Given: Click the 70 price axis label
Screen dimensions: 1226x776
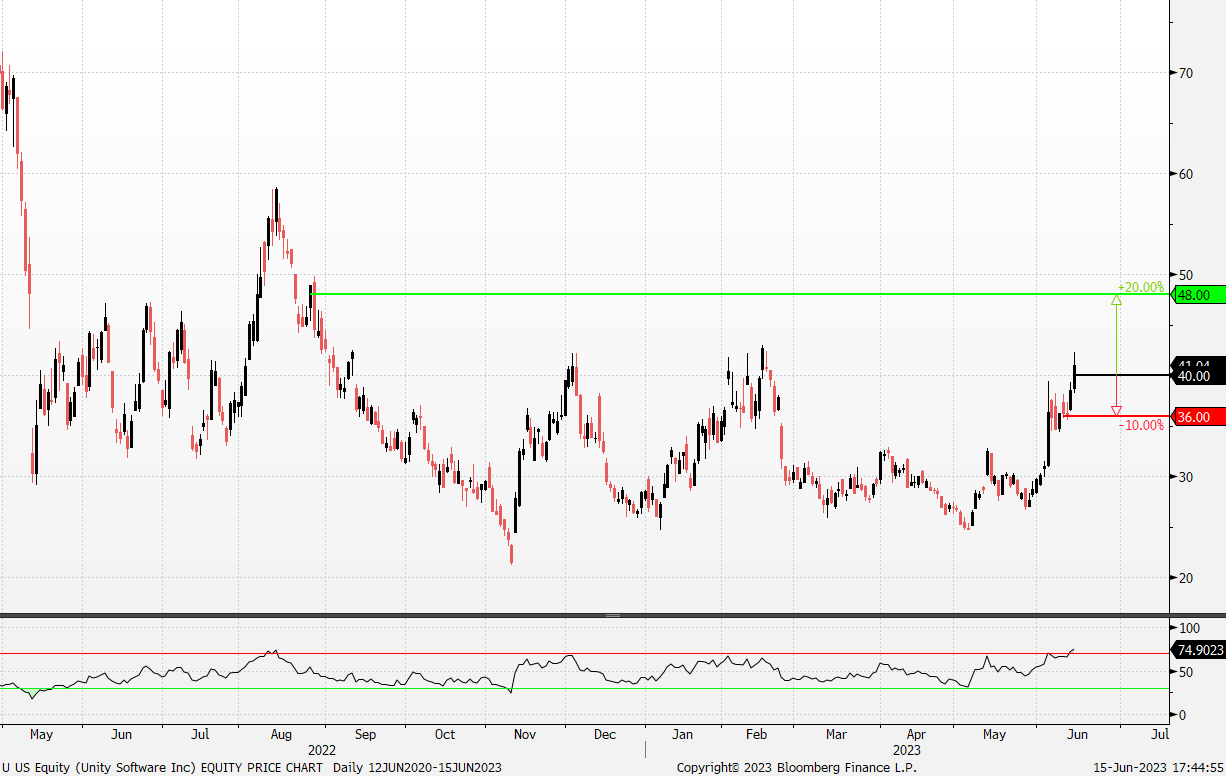Looking at the screenshot, I should [1187, 73].
